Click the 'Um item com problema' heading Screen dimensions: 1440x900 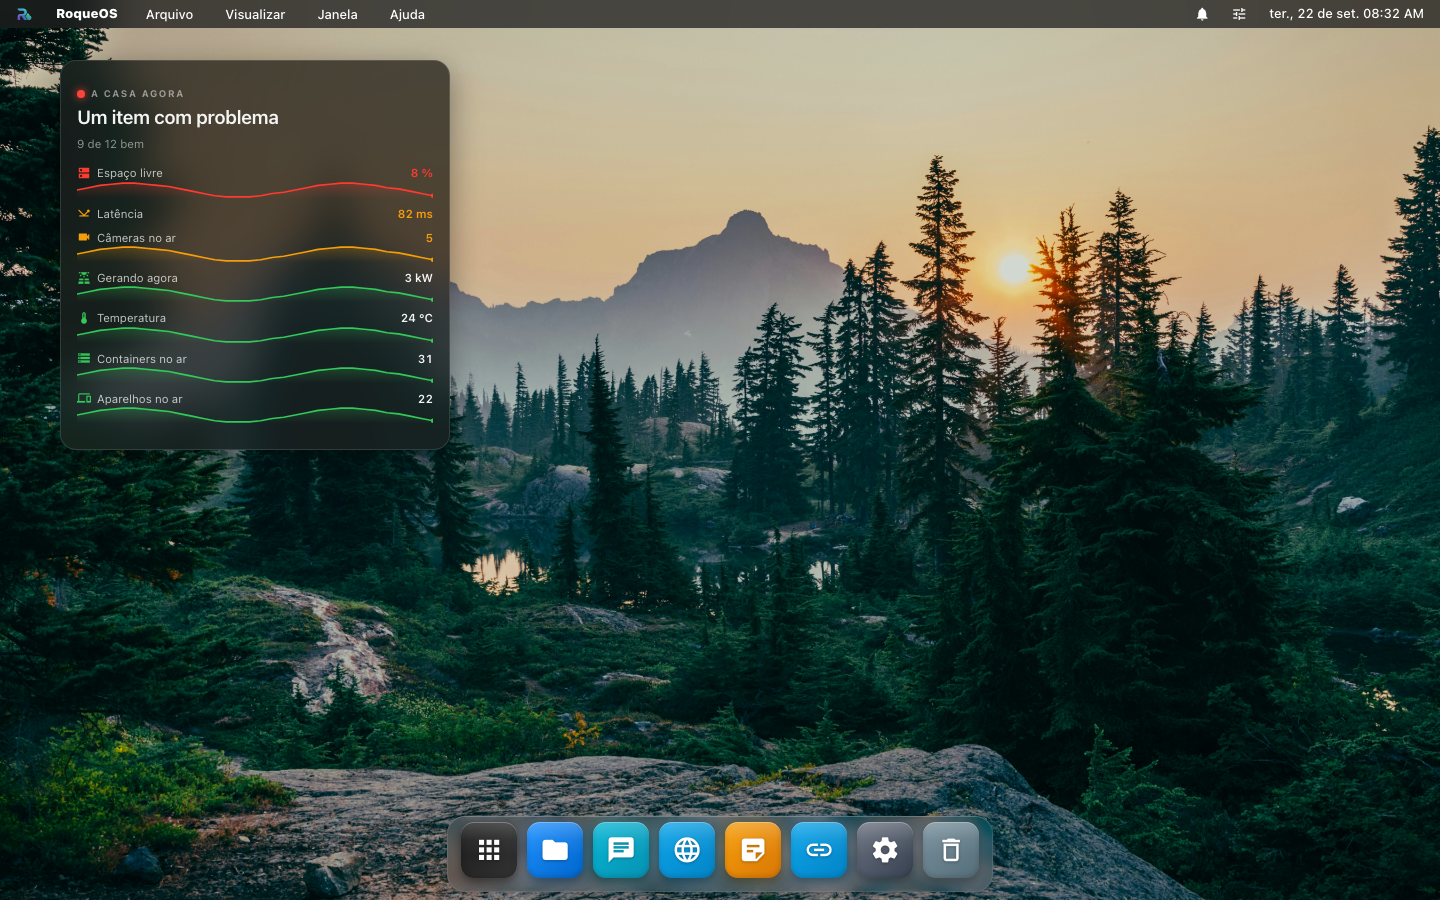(x=178, y=118)
